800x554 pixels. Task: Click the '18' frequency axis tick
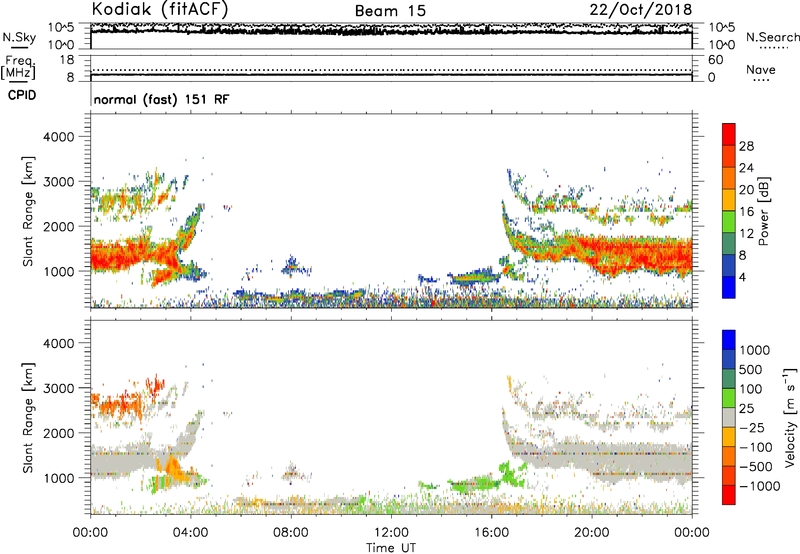(x=67, y=60)
